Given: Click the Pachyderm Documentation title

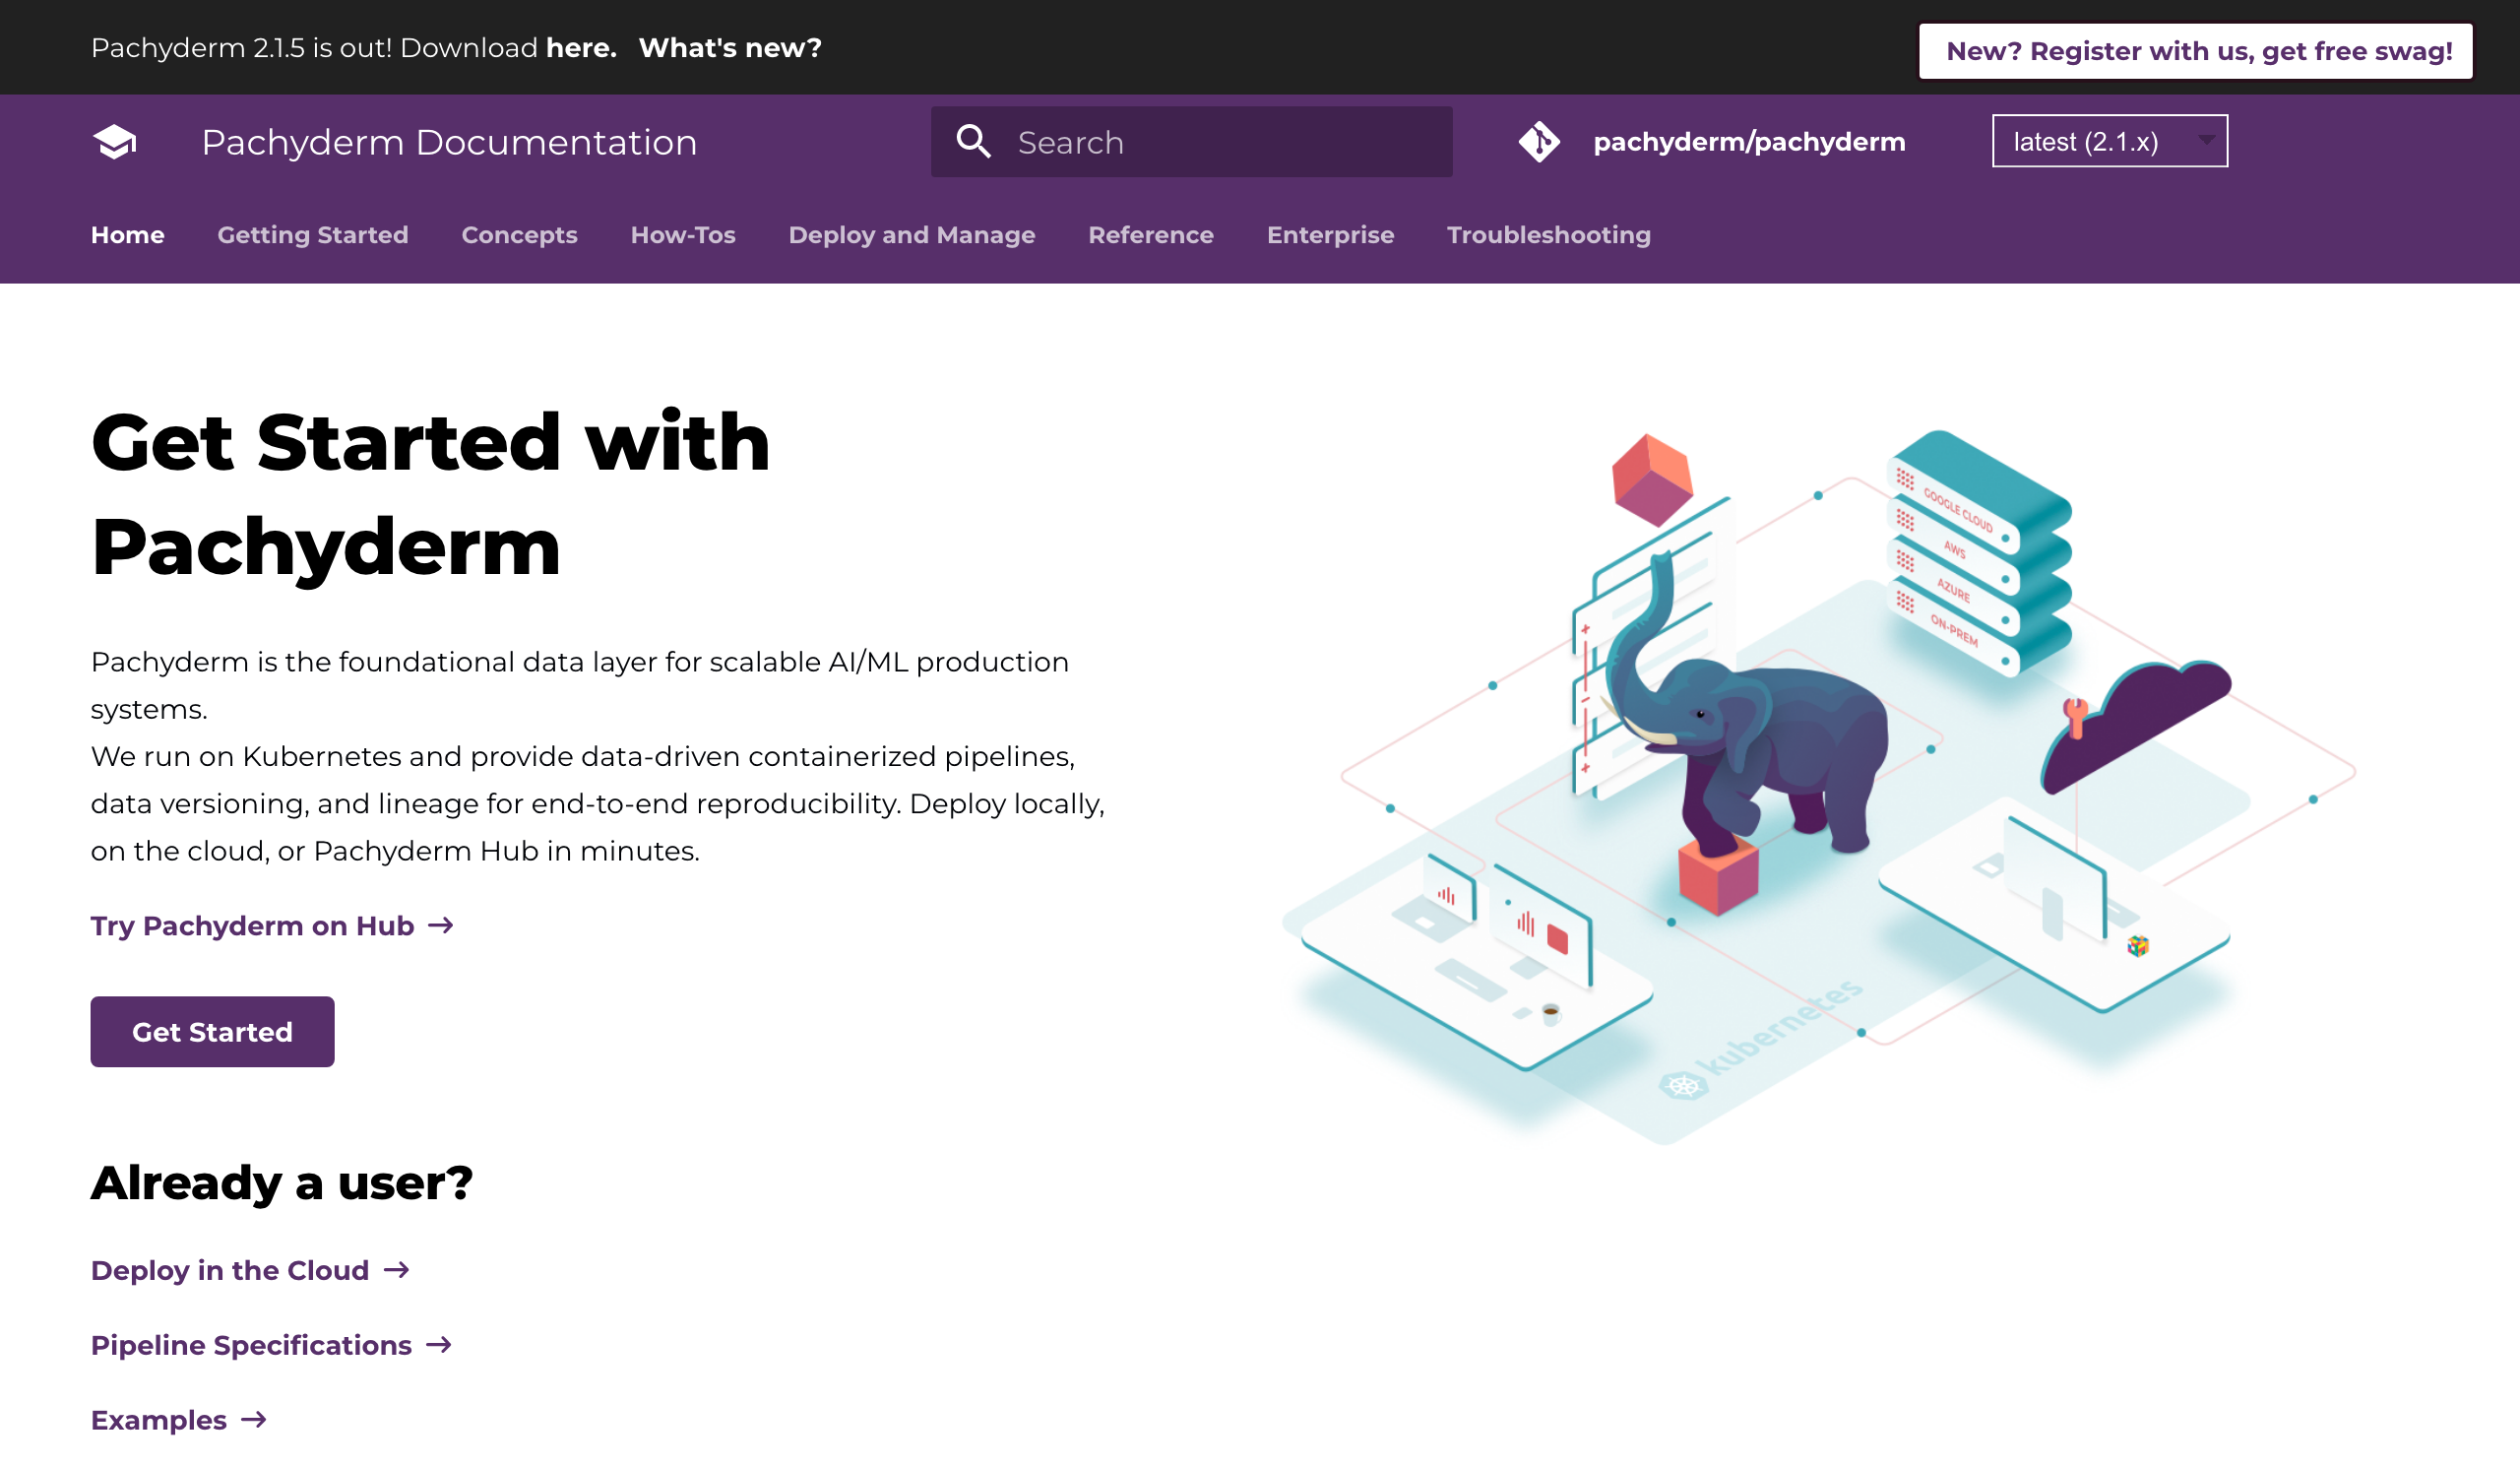Looking at the screenshot, I should click(449, 142).
